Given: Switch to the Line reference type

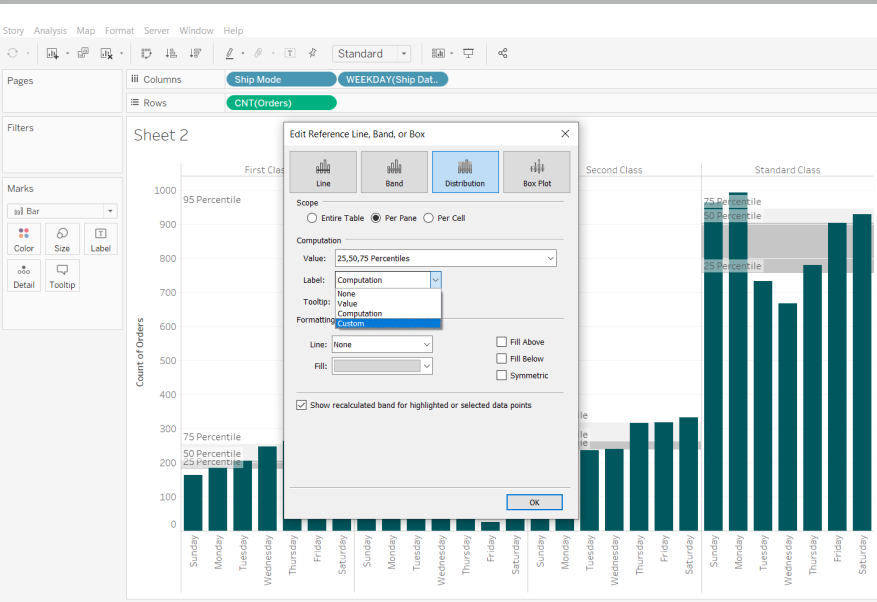Looking at the screenshot, I should click(323, 172).
